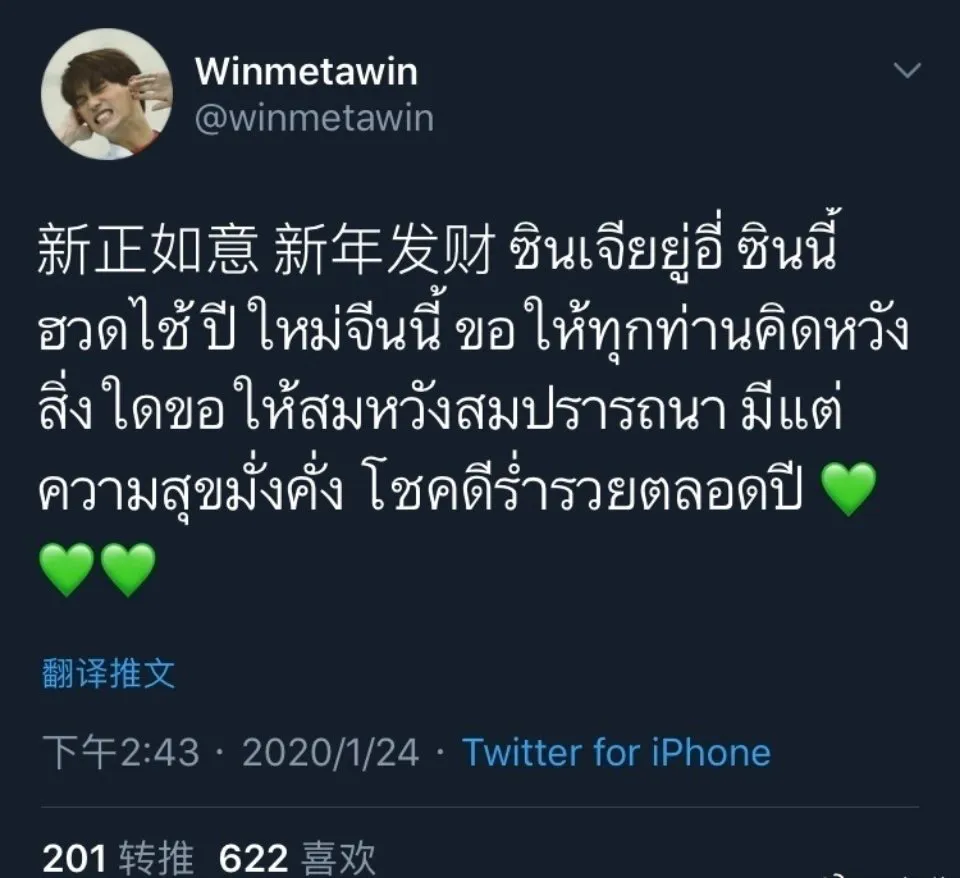Open the Twitter for iPhone source link
Viewport: 960px width, 878px height.
(617, 752)
